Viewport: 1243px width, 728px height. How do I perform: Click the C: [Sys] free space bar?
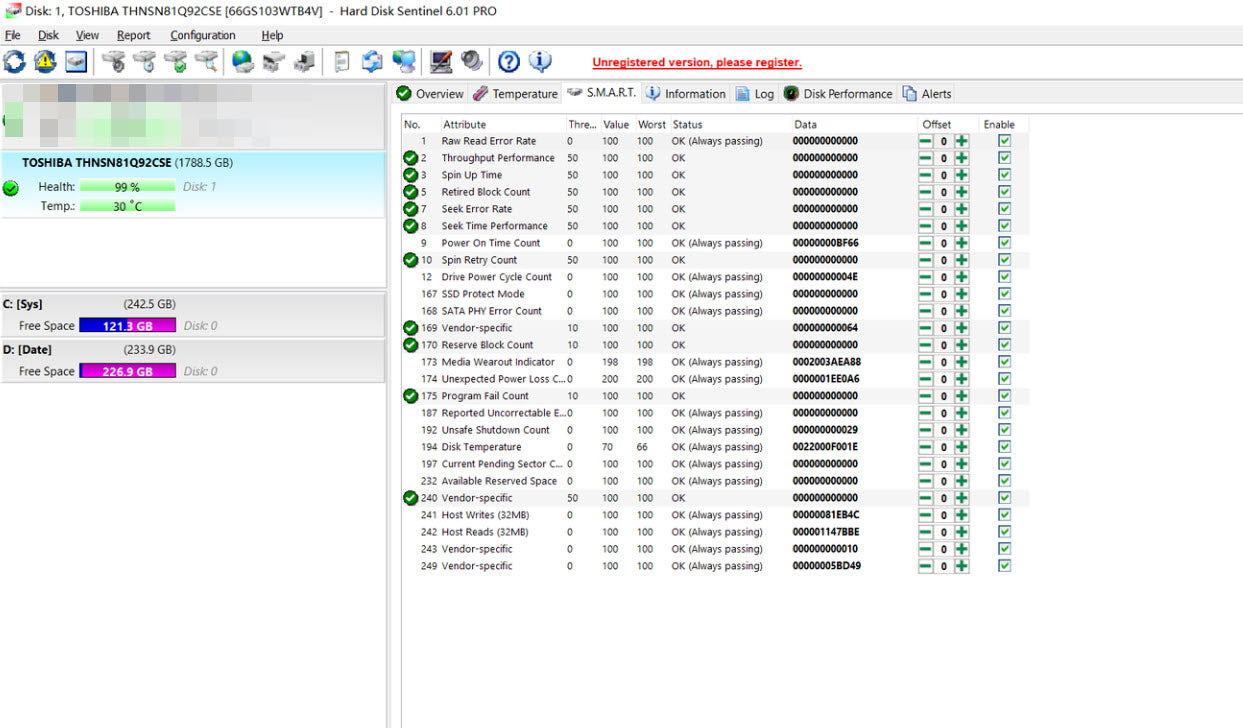pyautogui.click(x=127, y=326)
